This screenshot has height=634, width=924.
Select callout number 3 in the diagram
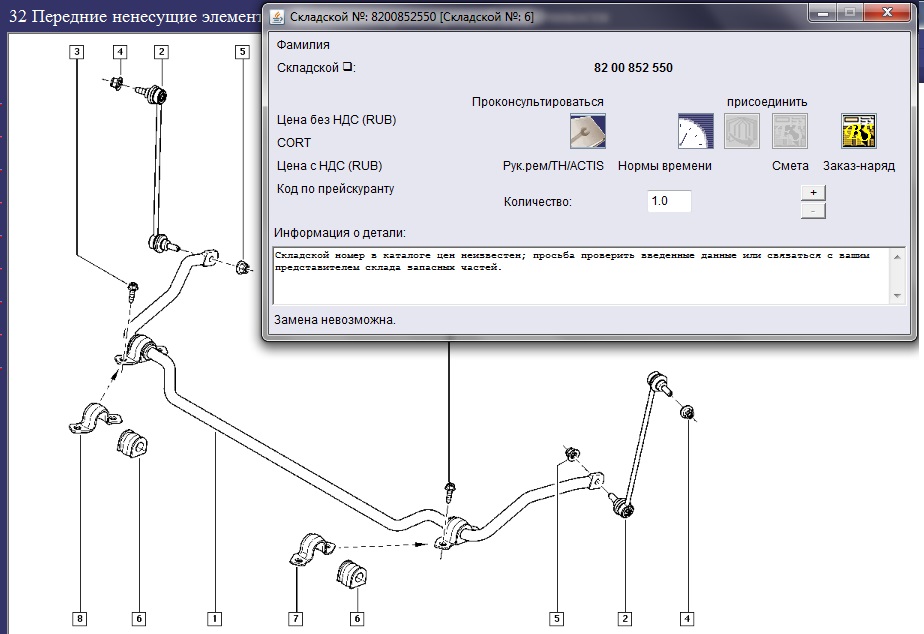click(x=77, y=51)
